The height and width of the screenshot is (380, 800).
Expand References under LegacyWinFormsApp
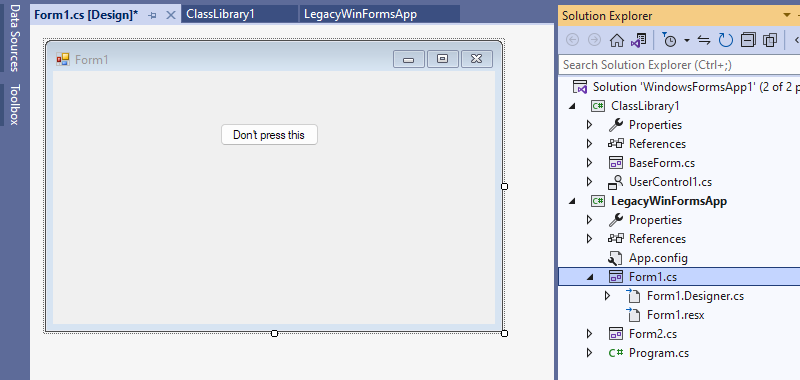pos(590,239)
